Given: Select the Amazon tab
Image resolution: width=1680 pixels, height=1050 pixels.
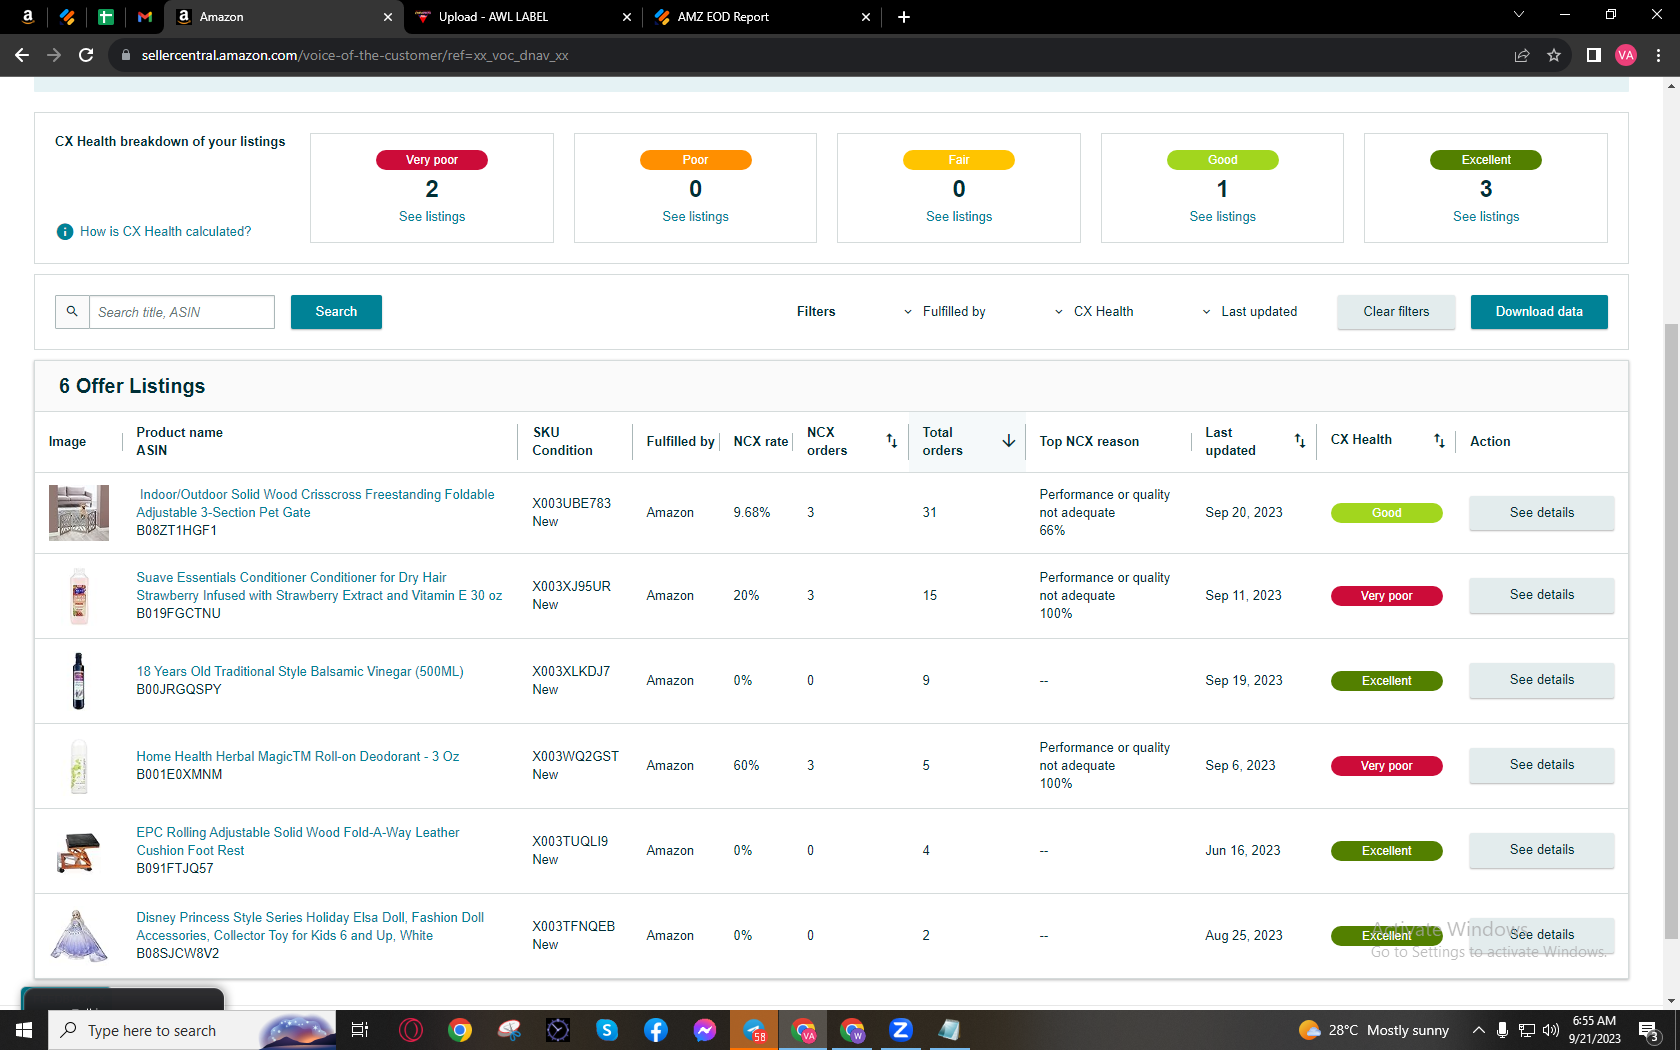Looking at the screenshot, I should [284, 17].
